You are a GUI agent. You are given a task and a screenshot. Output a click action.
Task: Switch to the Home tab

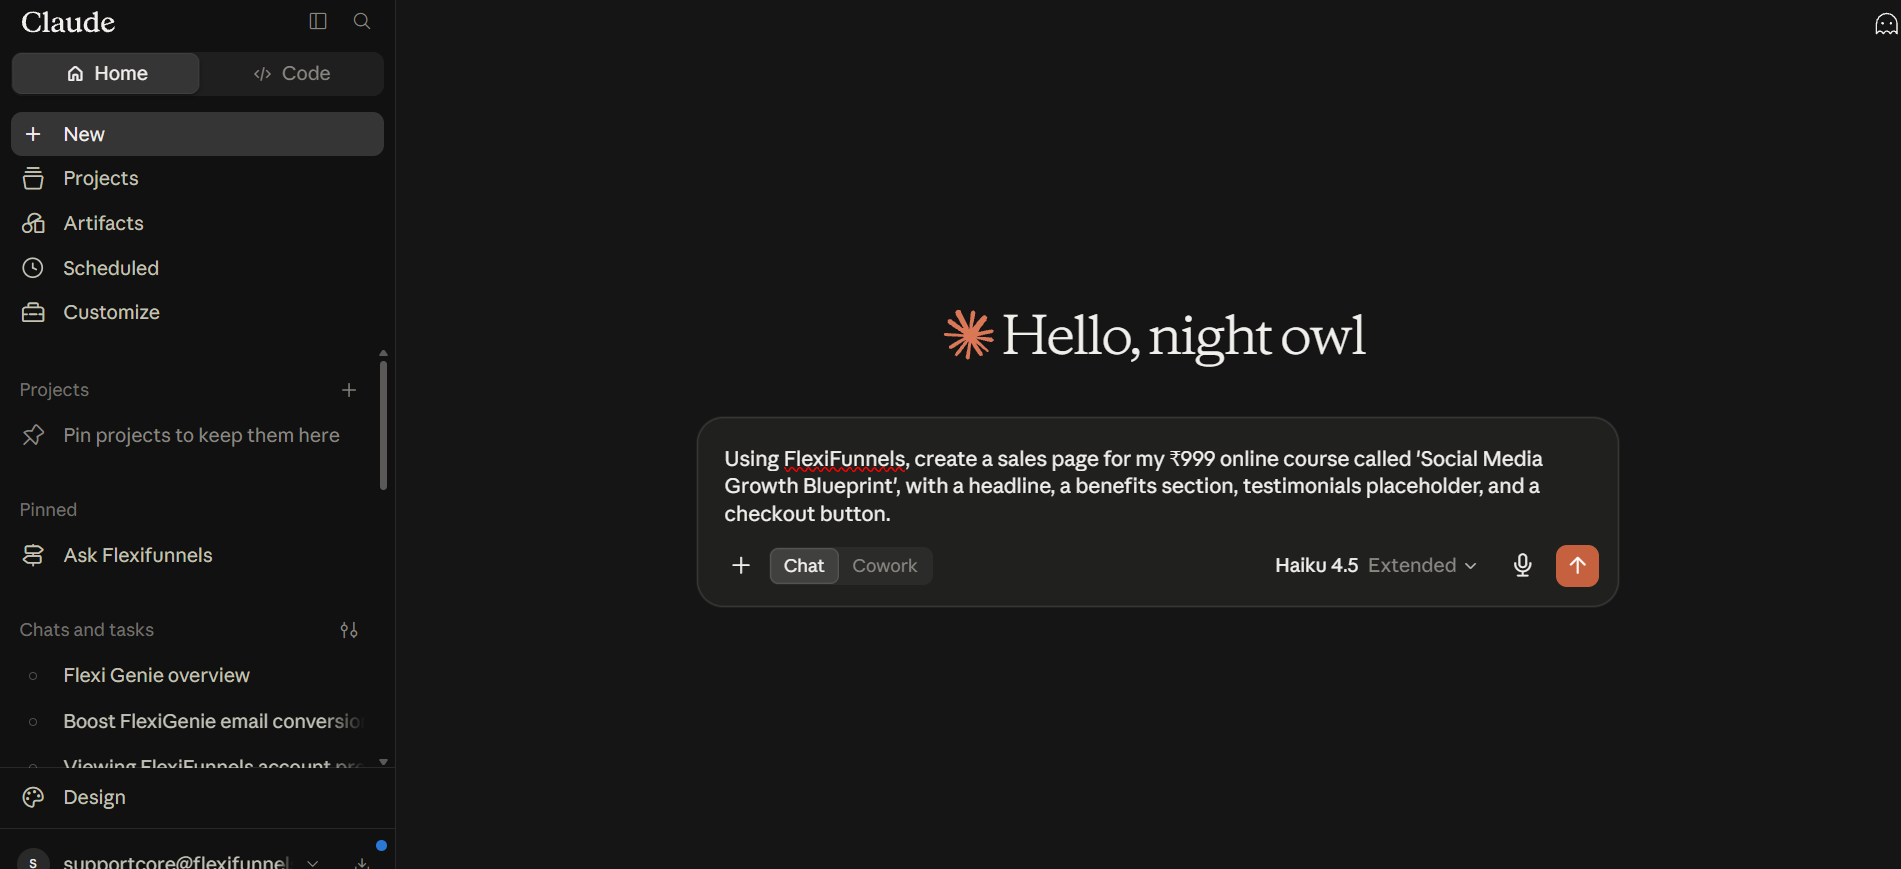pyautogui.click(x=106, y=73)
